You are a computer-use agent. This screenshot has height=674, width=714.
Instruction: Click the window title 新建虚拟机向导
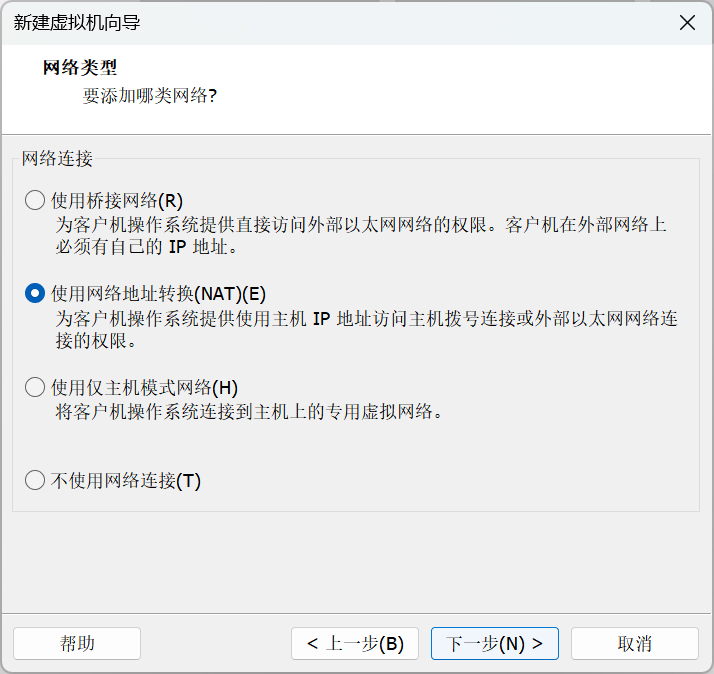click(x=77, y=23)
